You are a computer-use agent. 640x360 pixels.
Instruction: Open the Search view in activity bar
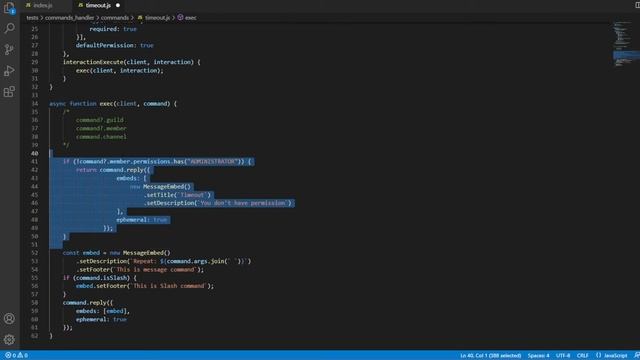pos(9,28)
